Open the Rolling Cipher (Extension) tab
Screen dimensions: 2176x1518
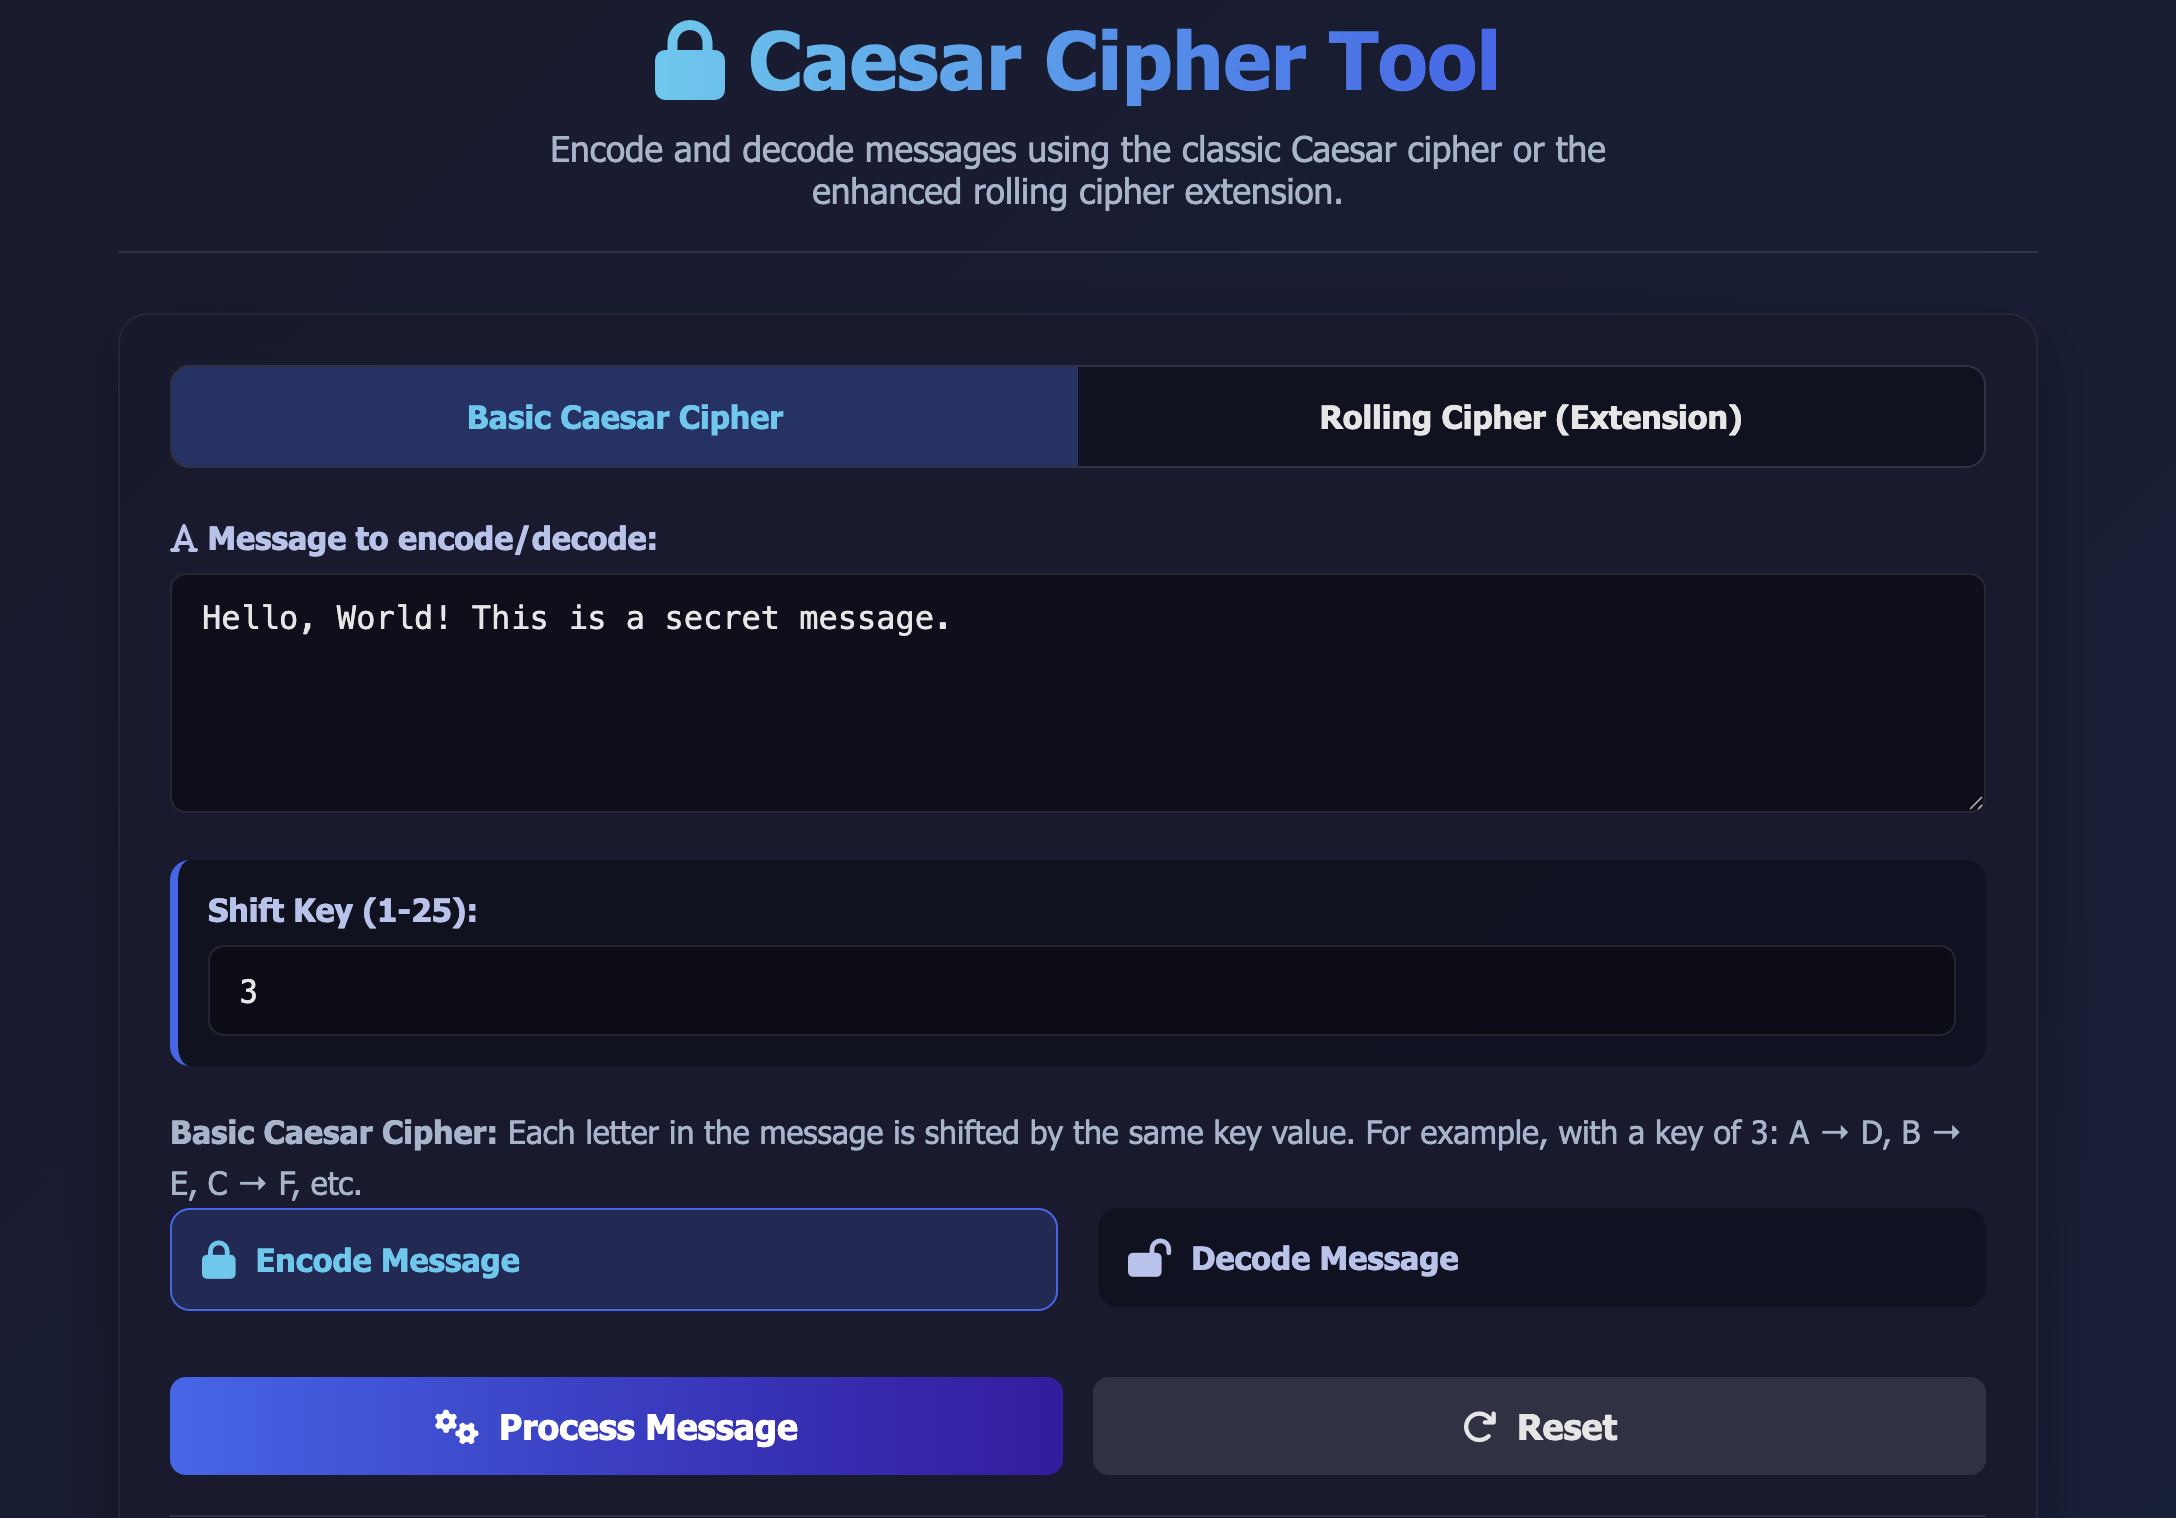tap(1530, 417)
